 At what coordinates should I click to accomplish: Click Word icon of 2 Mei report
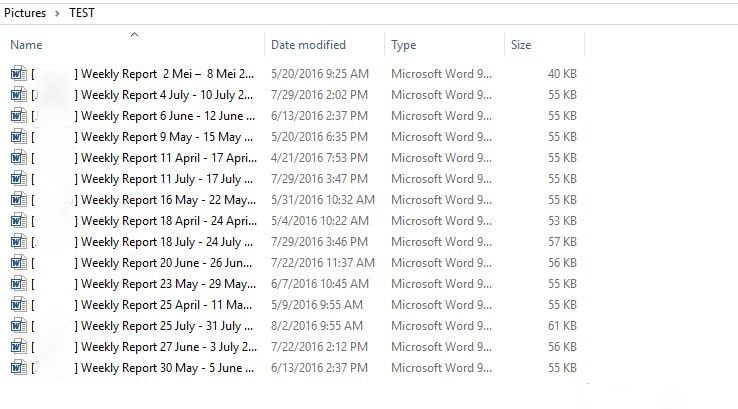(x=18, y=74)
